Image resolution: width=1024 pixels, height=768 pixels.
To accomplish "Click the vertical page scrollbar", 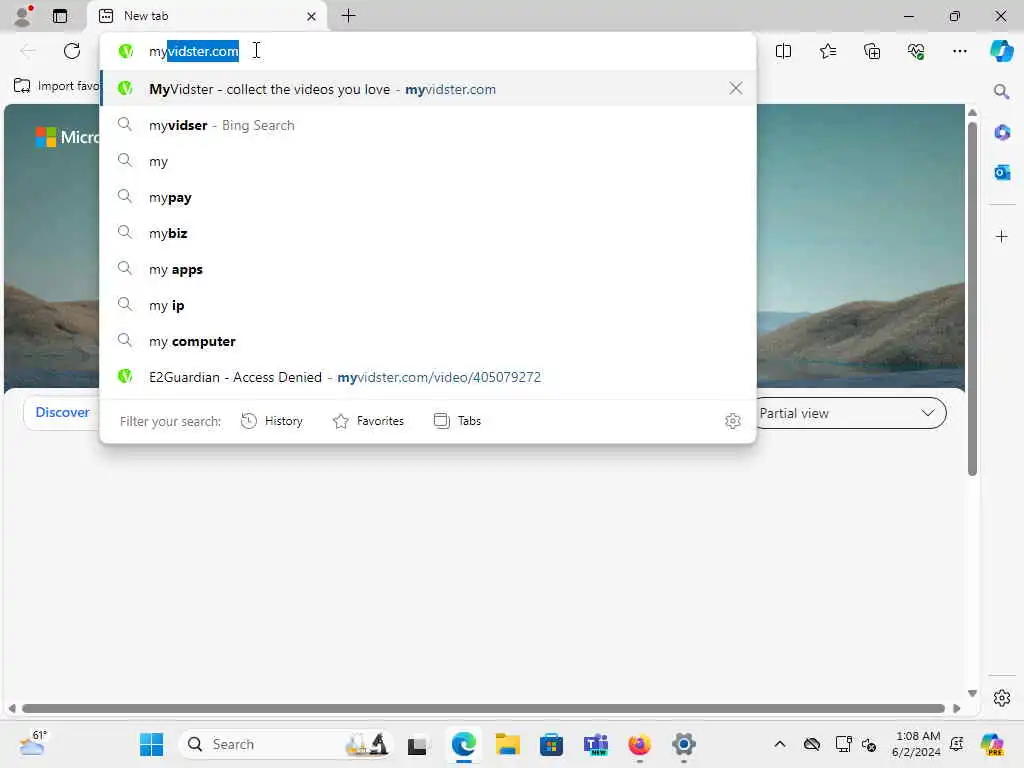I will pos(972,297).
